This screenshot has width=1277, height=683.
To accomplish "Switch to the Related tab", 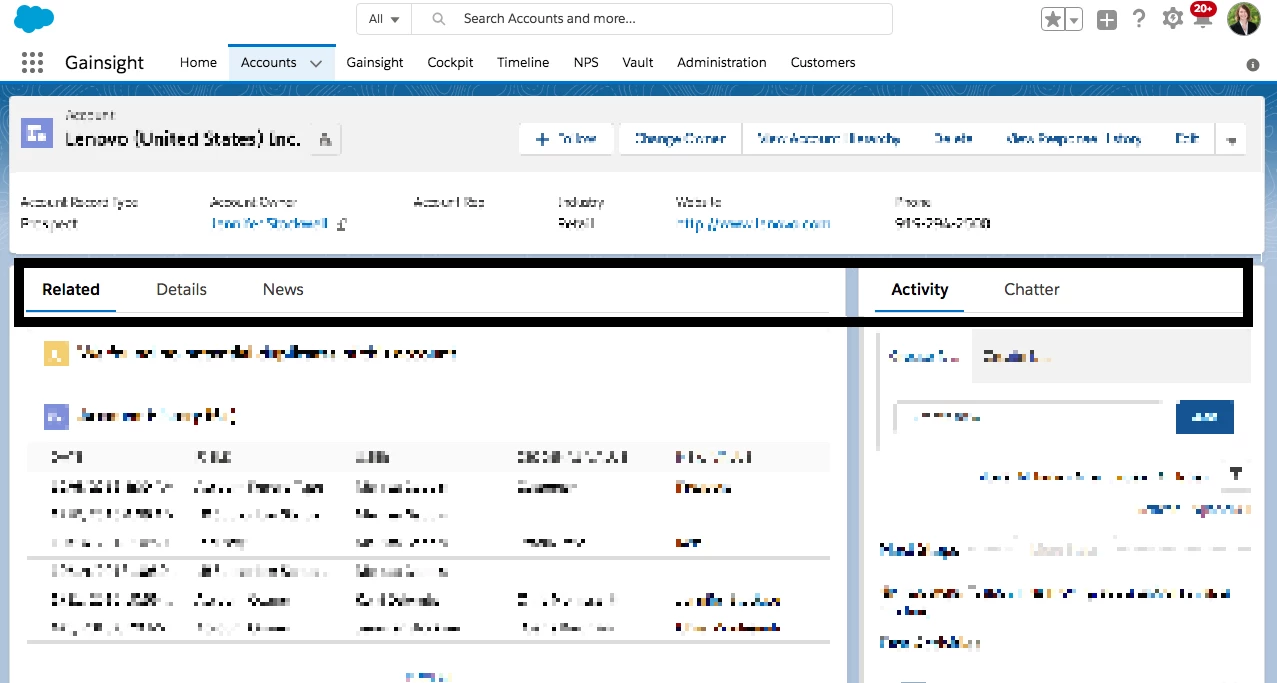I will [x=71, y=290].
